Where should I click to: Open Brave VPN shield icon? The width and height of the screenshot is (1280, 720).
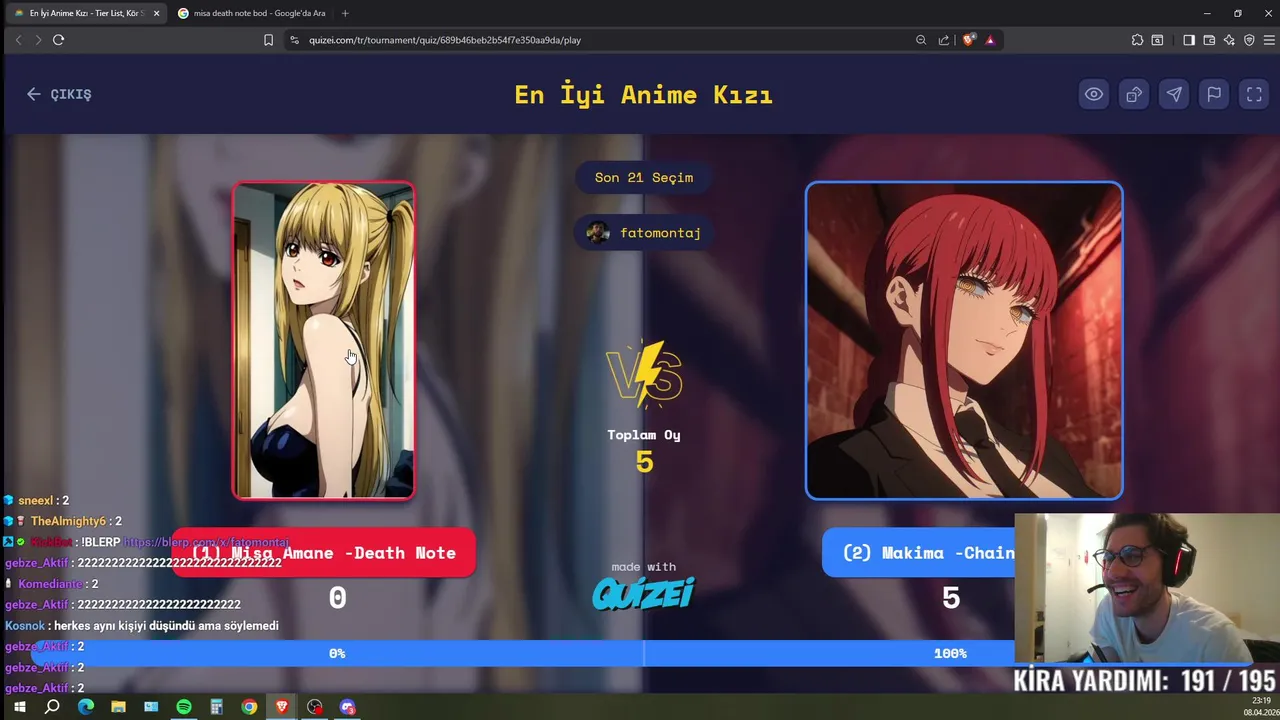pyautogui.click(x=1249, y=40)
